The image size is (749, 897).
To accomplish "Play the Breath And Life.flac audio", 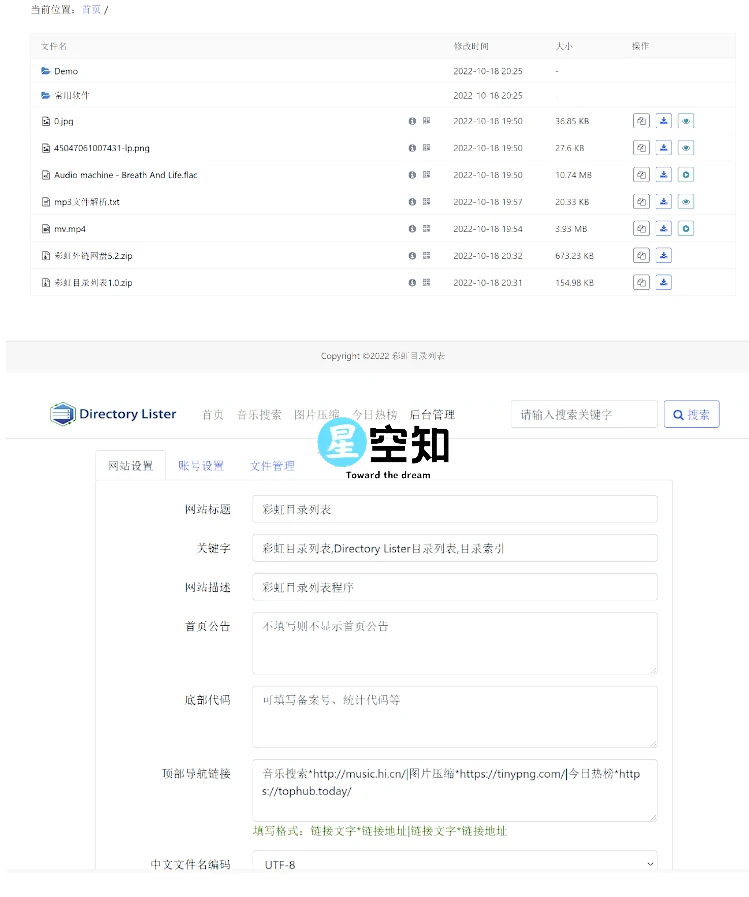I will coord(686,174).
